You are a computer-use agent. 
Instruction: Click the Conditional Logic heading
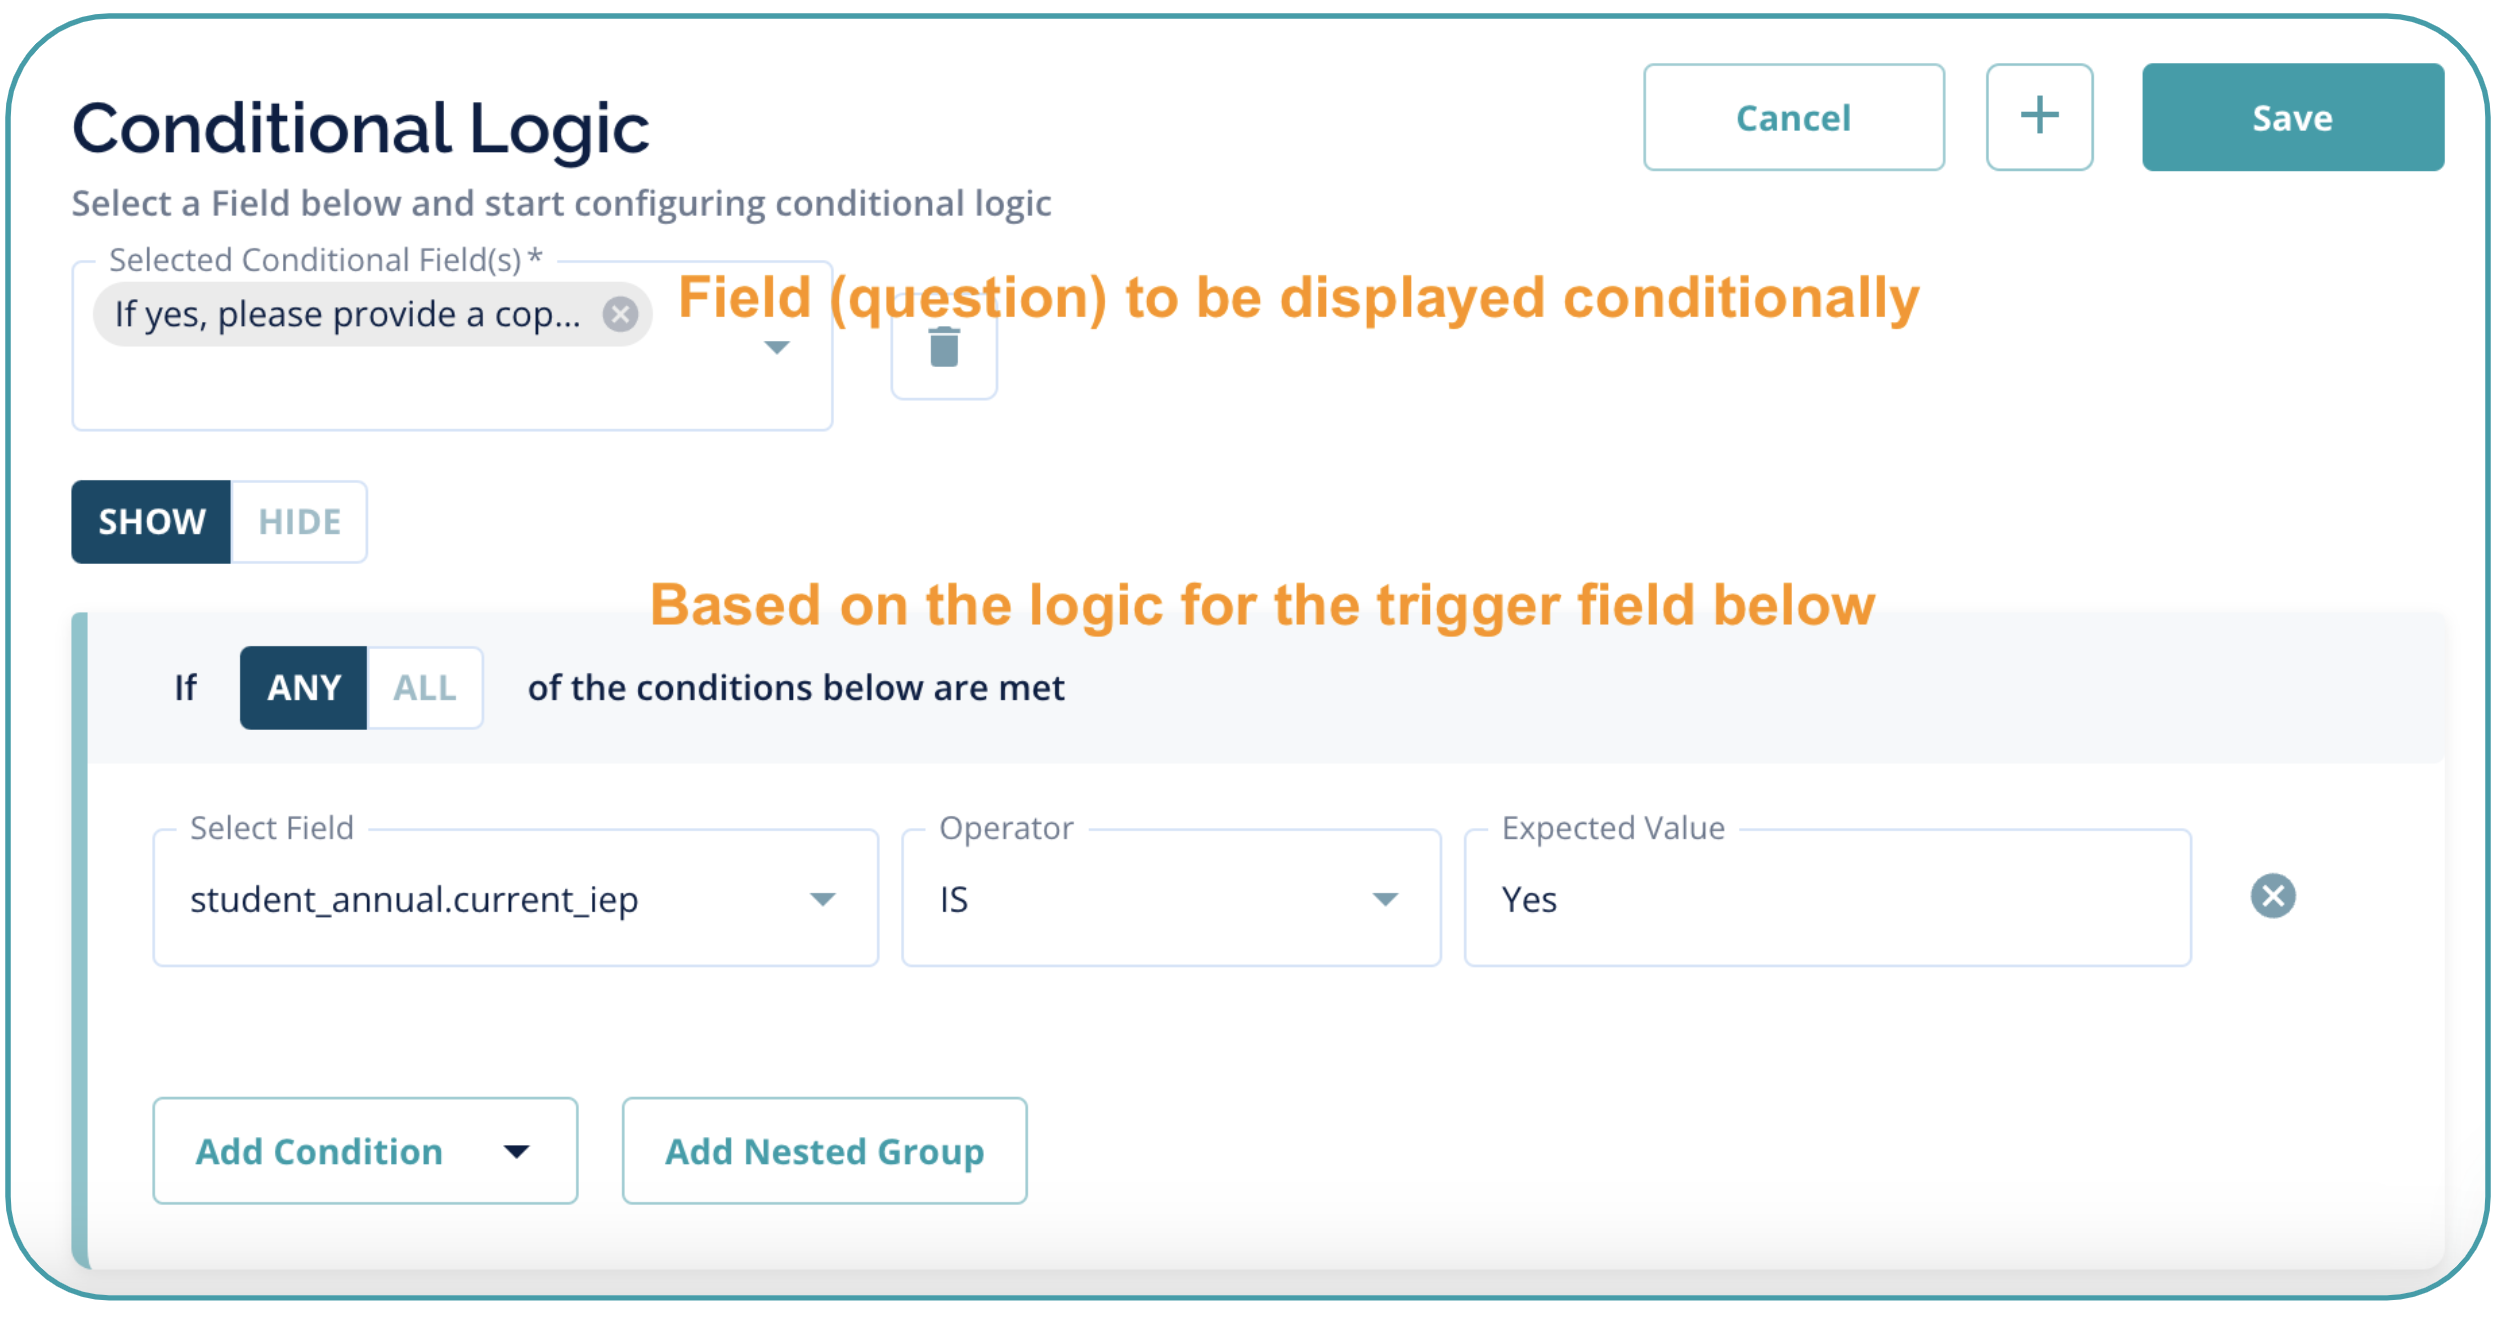pyautogui.click(x=360, y=128)
